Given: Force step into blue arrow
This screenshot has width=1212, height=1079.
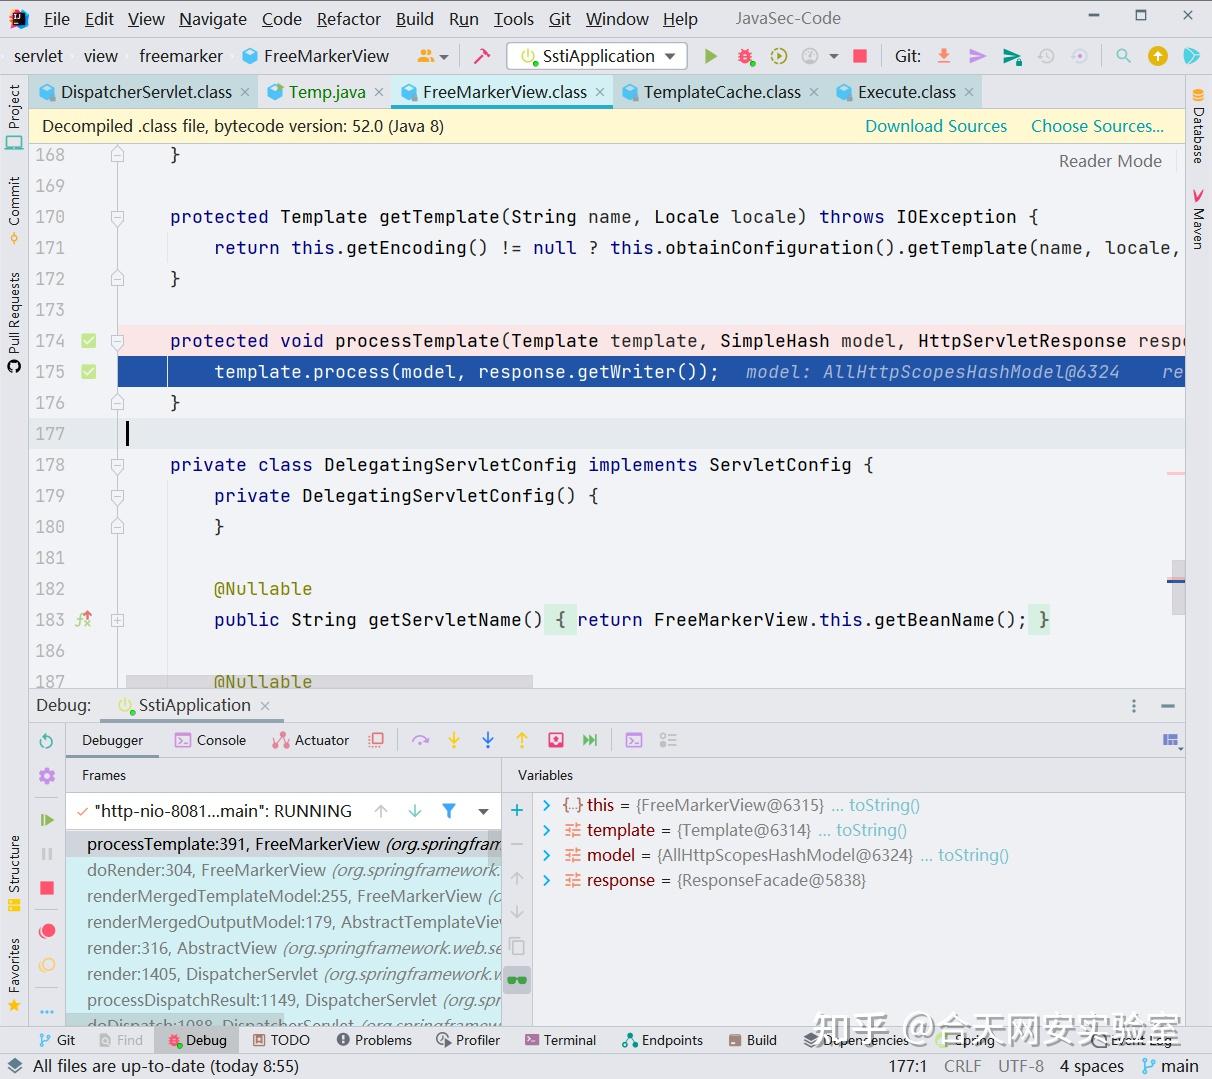Looking at the screenshot, I should coord(488,740).
